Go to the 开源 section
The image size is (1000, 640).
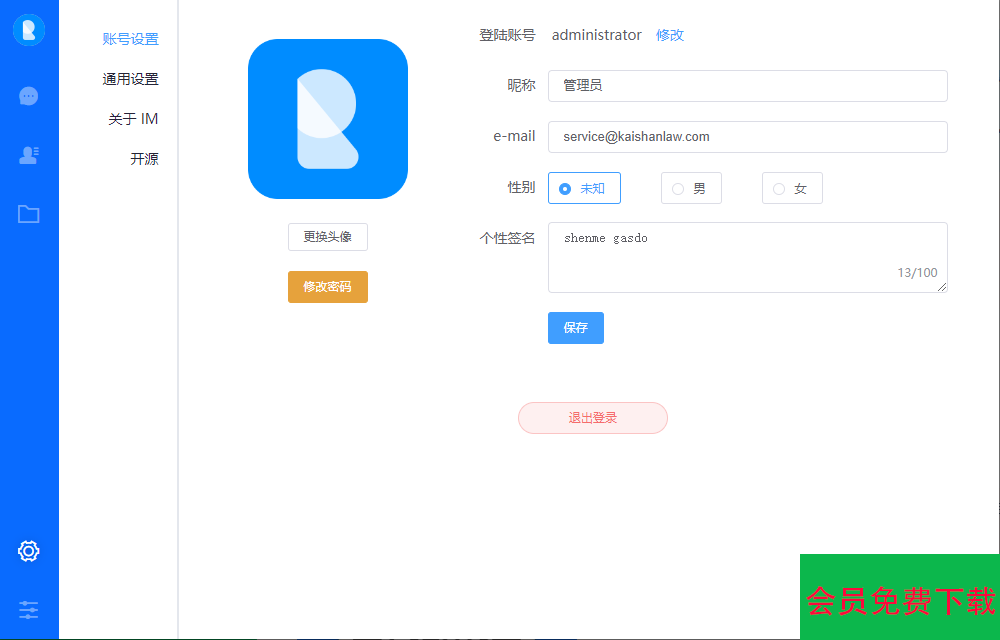144,159
